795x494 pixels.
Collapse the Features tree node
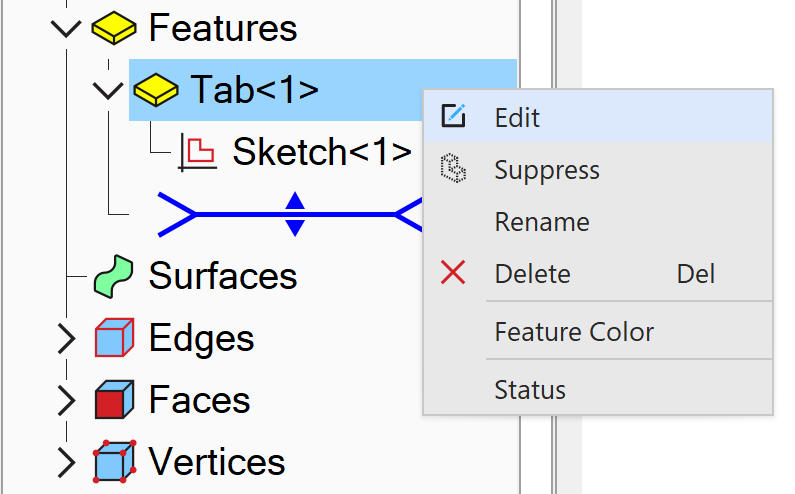click(66, 28)
